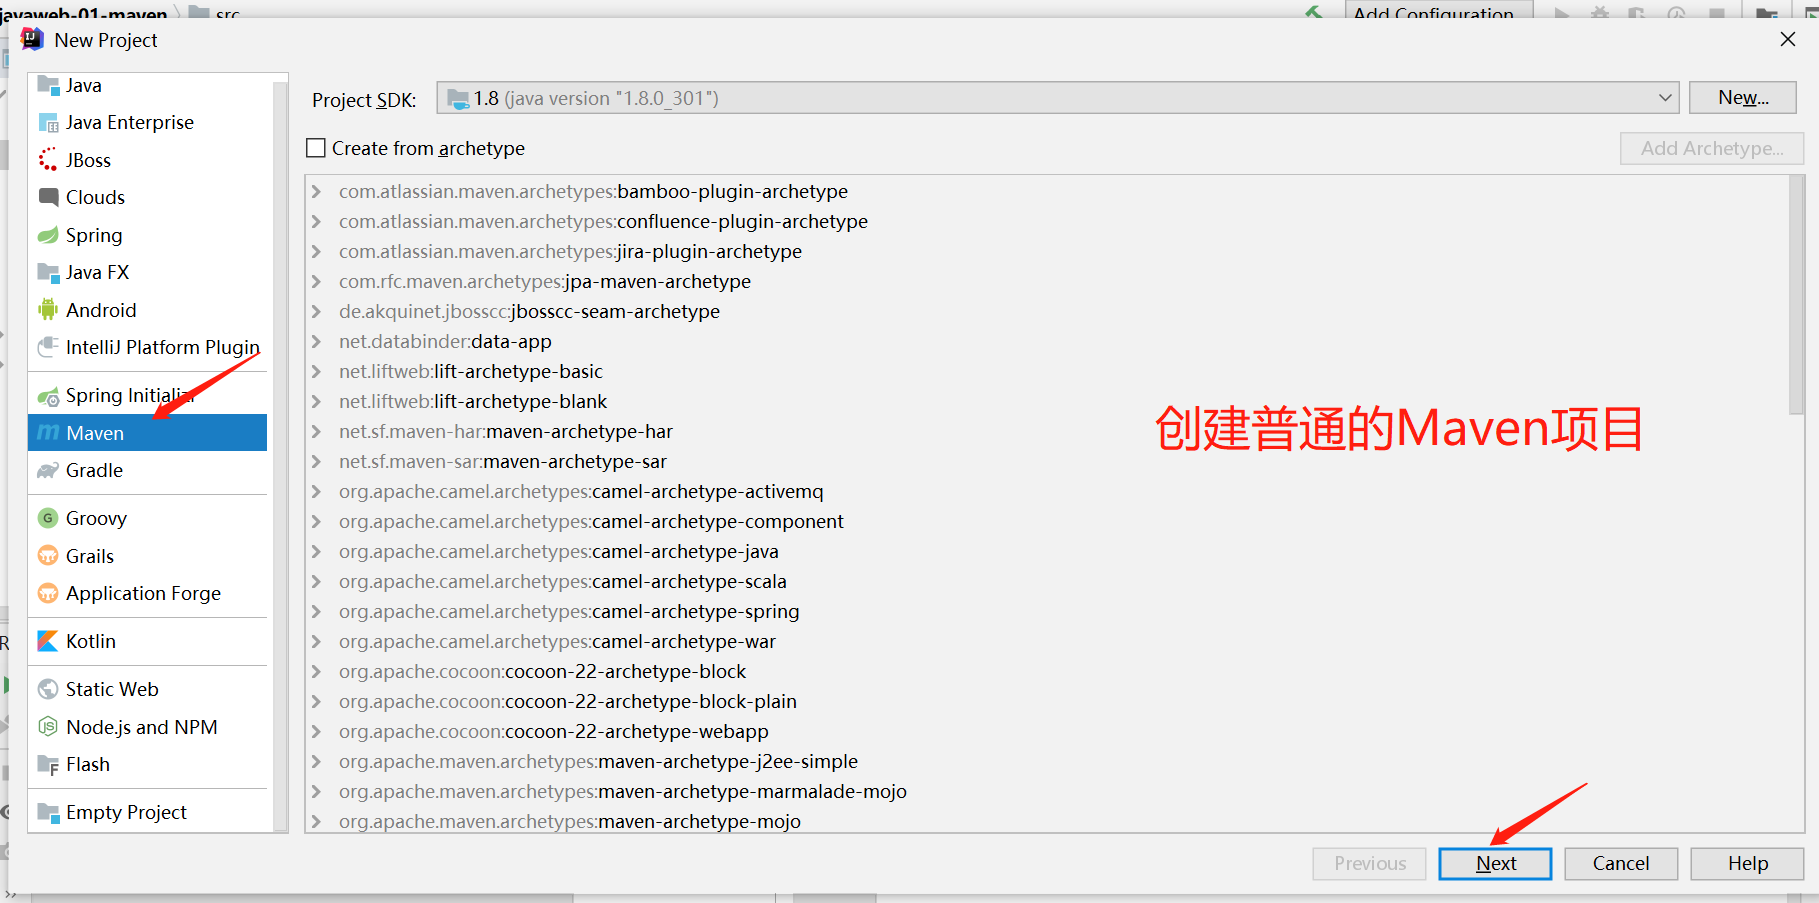Close the New Project dialog
Image resolution: width=1819 pixels, height=903 pixels.
pos(1788,40)
